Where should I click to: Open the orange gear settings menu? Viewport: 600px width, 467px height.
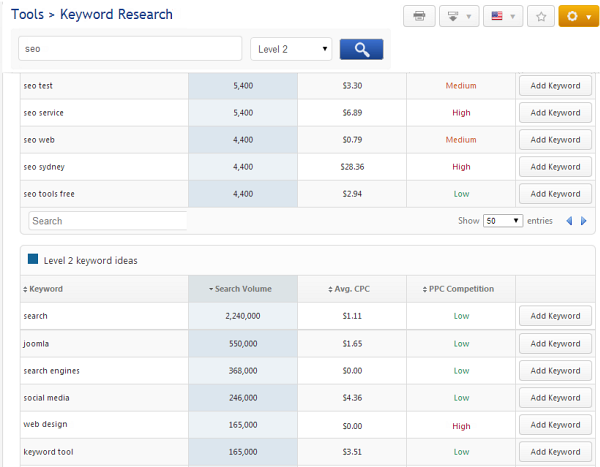(578, 17)
